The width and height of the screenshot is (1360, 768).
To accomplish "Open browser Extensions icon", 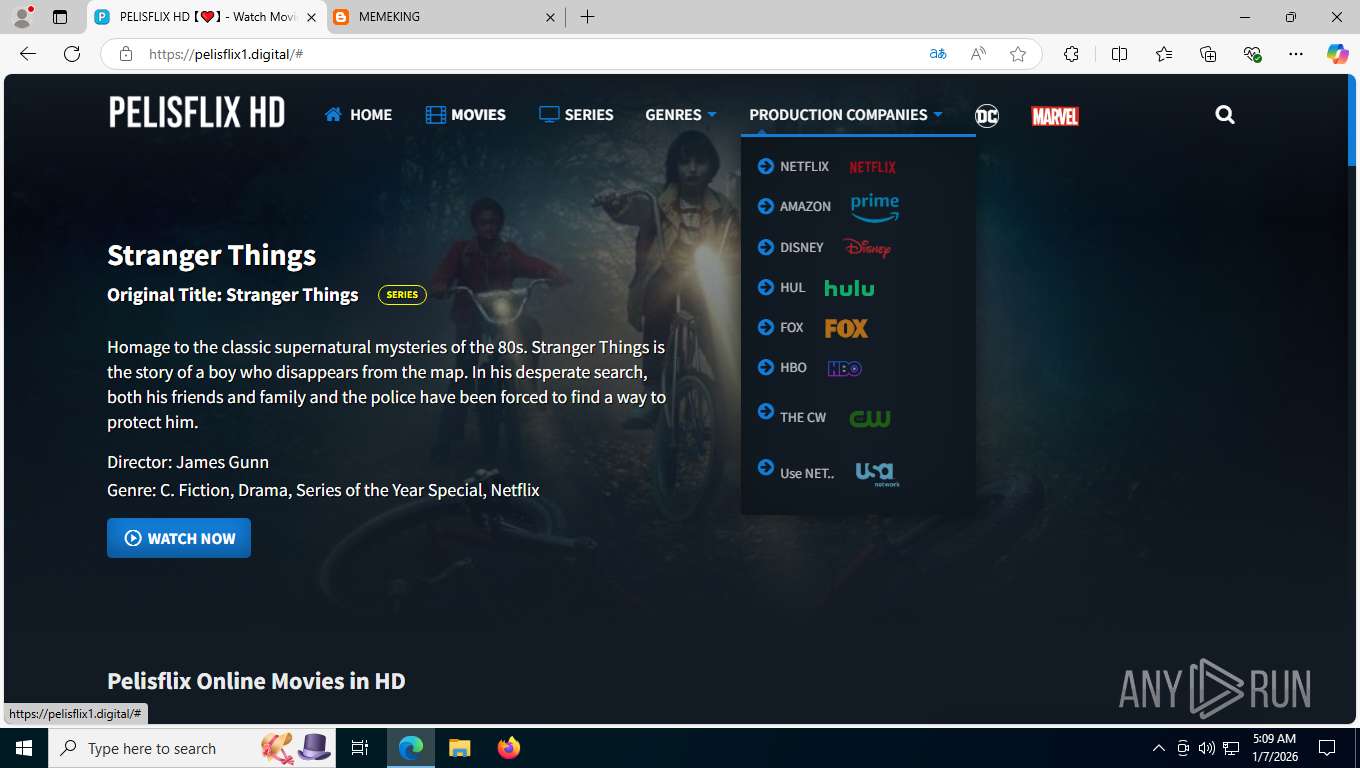I will click(1071, 54).
